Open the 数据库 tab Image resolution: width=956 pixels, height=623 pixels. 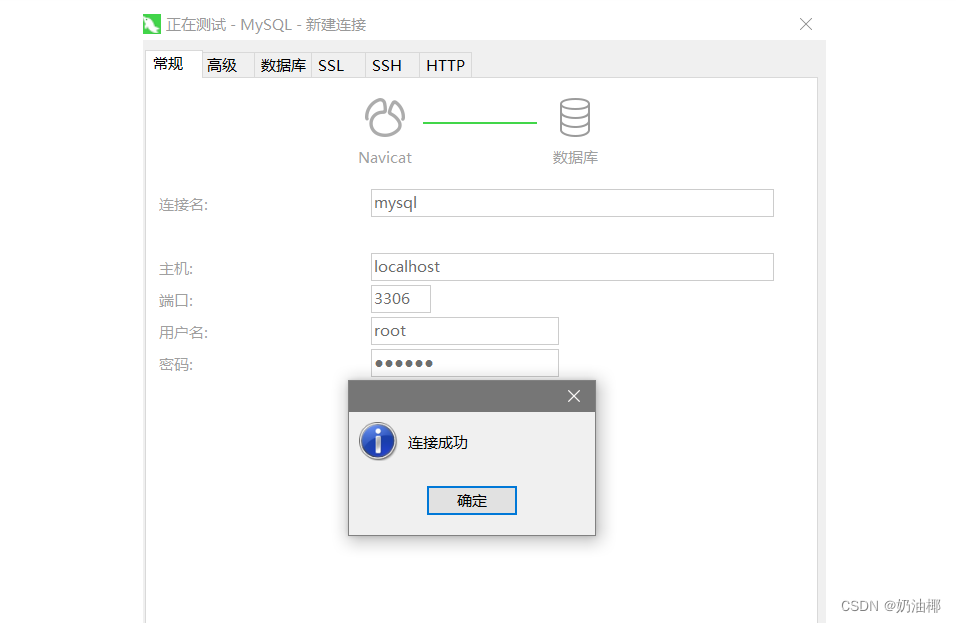coord(283,65)
